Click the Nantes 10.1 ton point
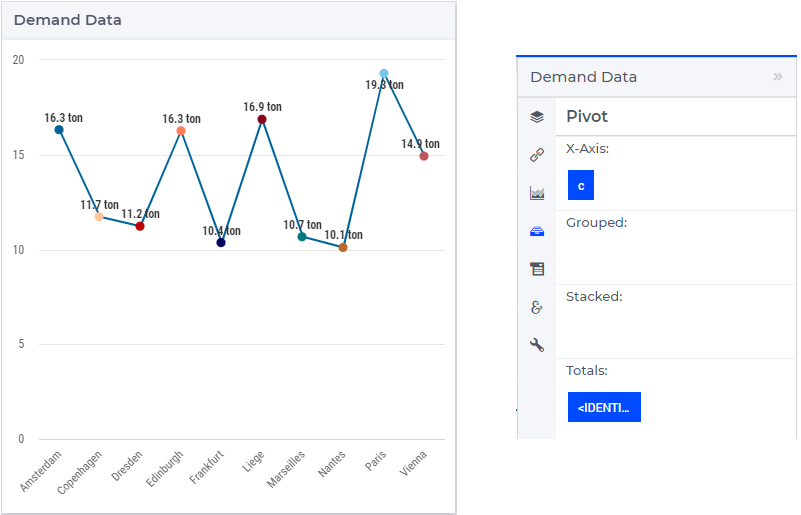Screen dimensions: 801x515 tap(343, 247)
